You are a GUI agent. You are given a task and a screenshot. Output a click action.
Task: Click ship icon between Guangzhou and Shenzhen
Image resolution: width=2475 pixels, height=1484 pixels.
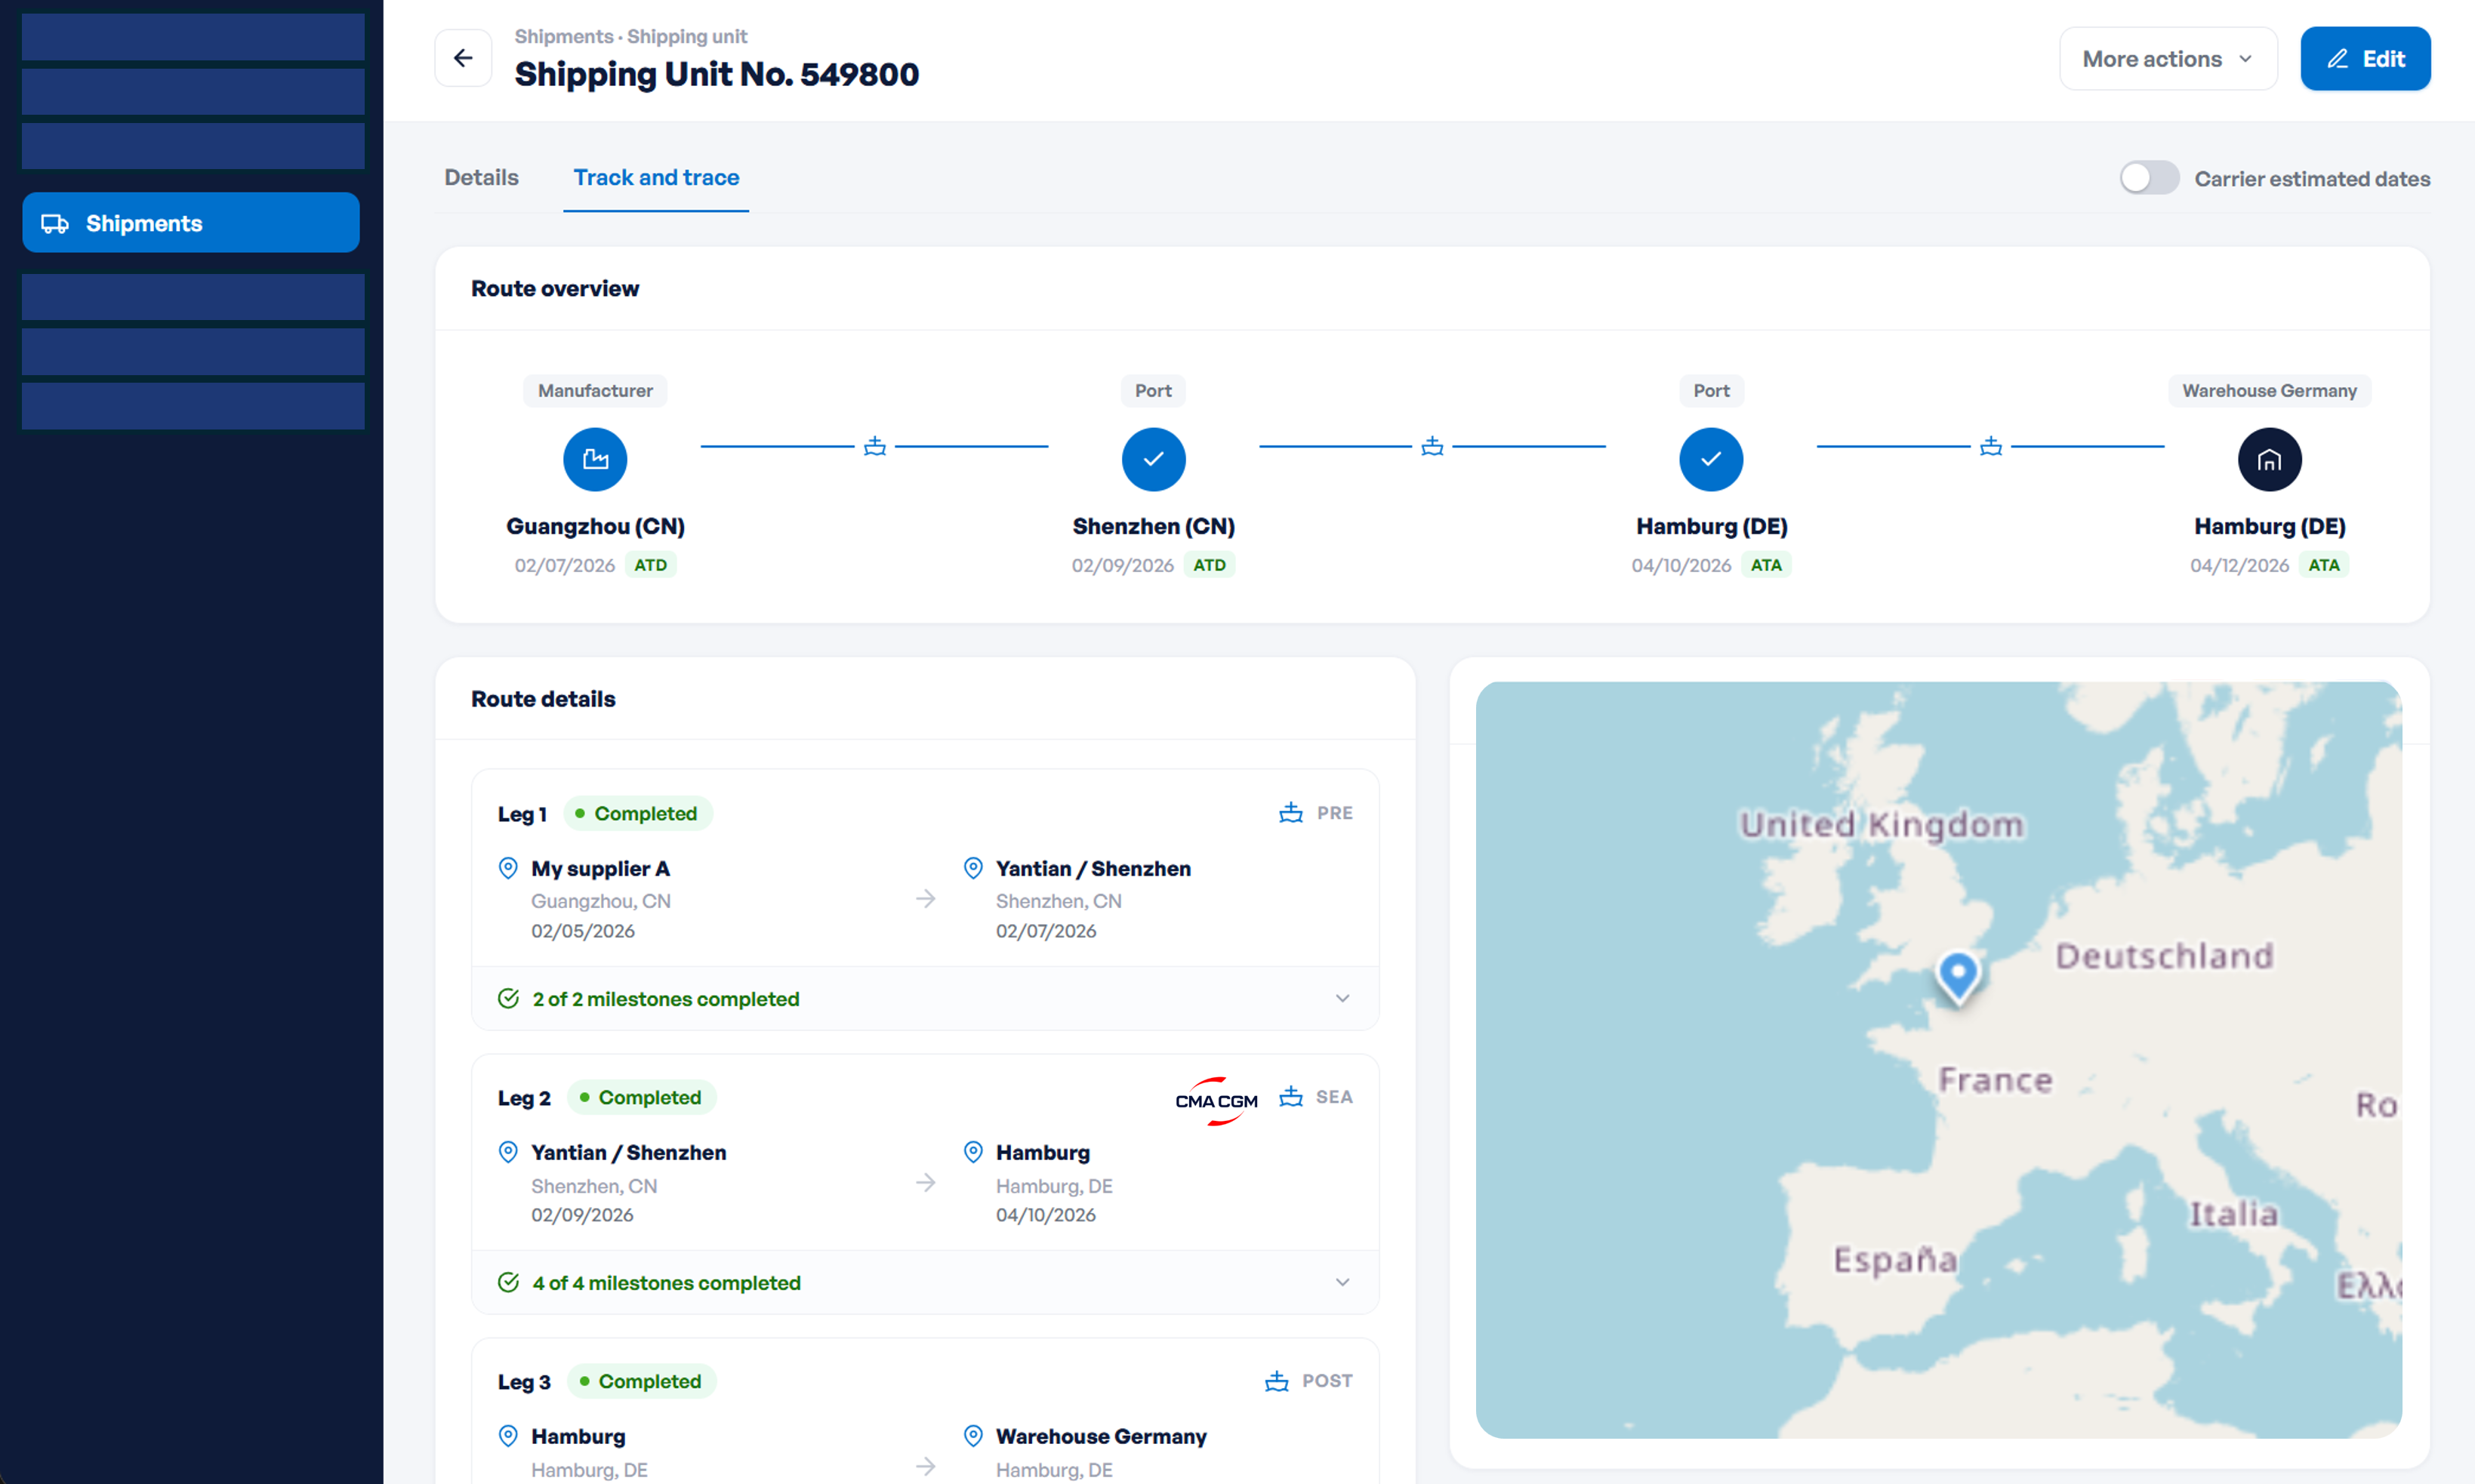coord(875,446)
